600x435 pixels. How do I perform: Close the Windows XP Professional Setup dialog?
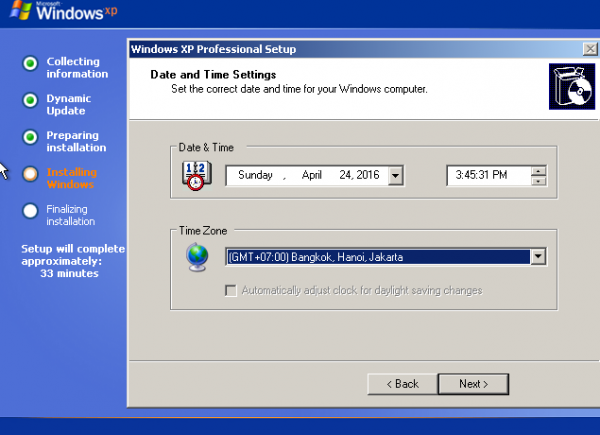(x=590, y=49)
